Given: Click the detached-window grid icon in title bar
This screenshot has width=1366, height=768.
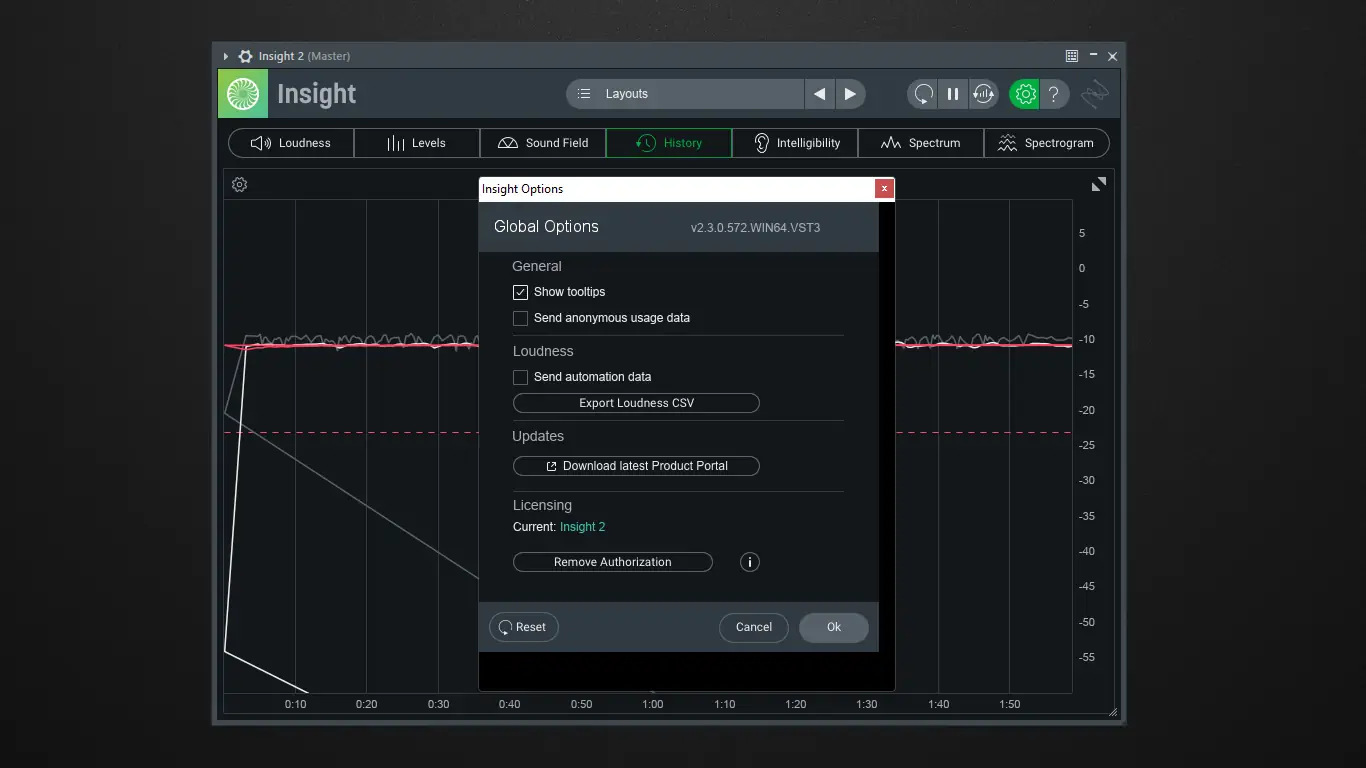Looking at the screenshot, I should pos(1072,56).
